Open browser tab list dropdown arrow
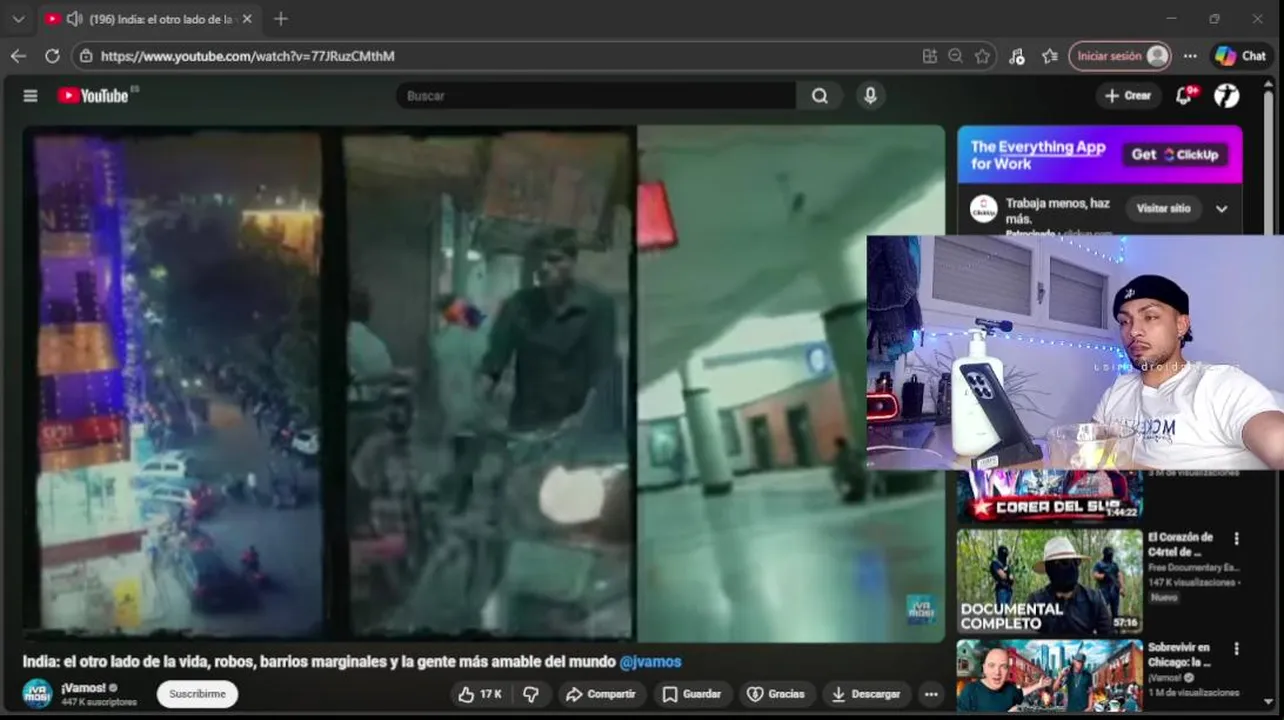 (18, 19)
